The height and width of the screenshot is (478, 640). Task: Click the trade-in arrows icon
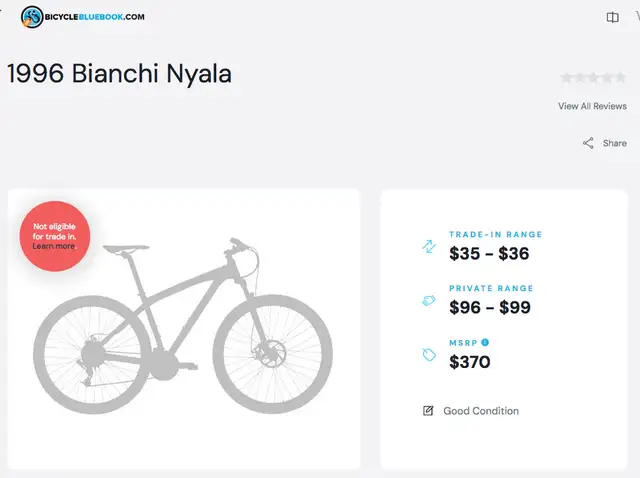[429, 246]
